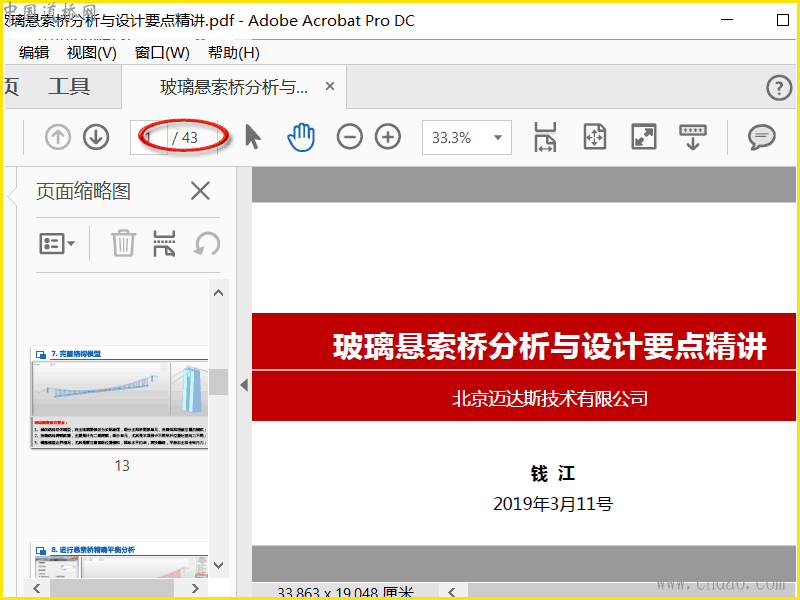Choose the Selection arrow tool
800x600 pixels.
coord(253,137)
